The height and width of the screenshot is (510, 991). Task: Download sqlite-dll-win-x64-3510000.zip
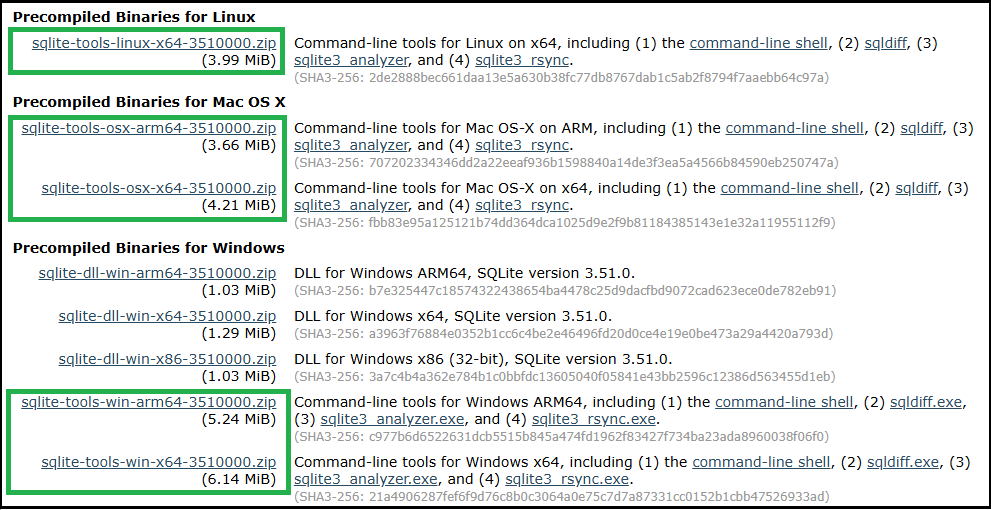[x=167, y=316]
